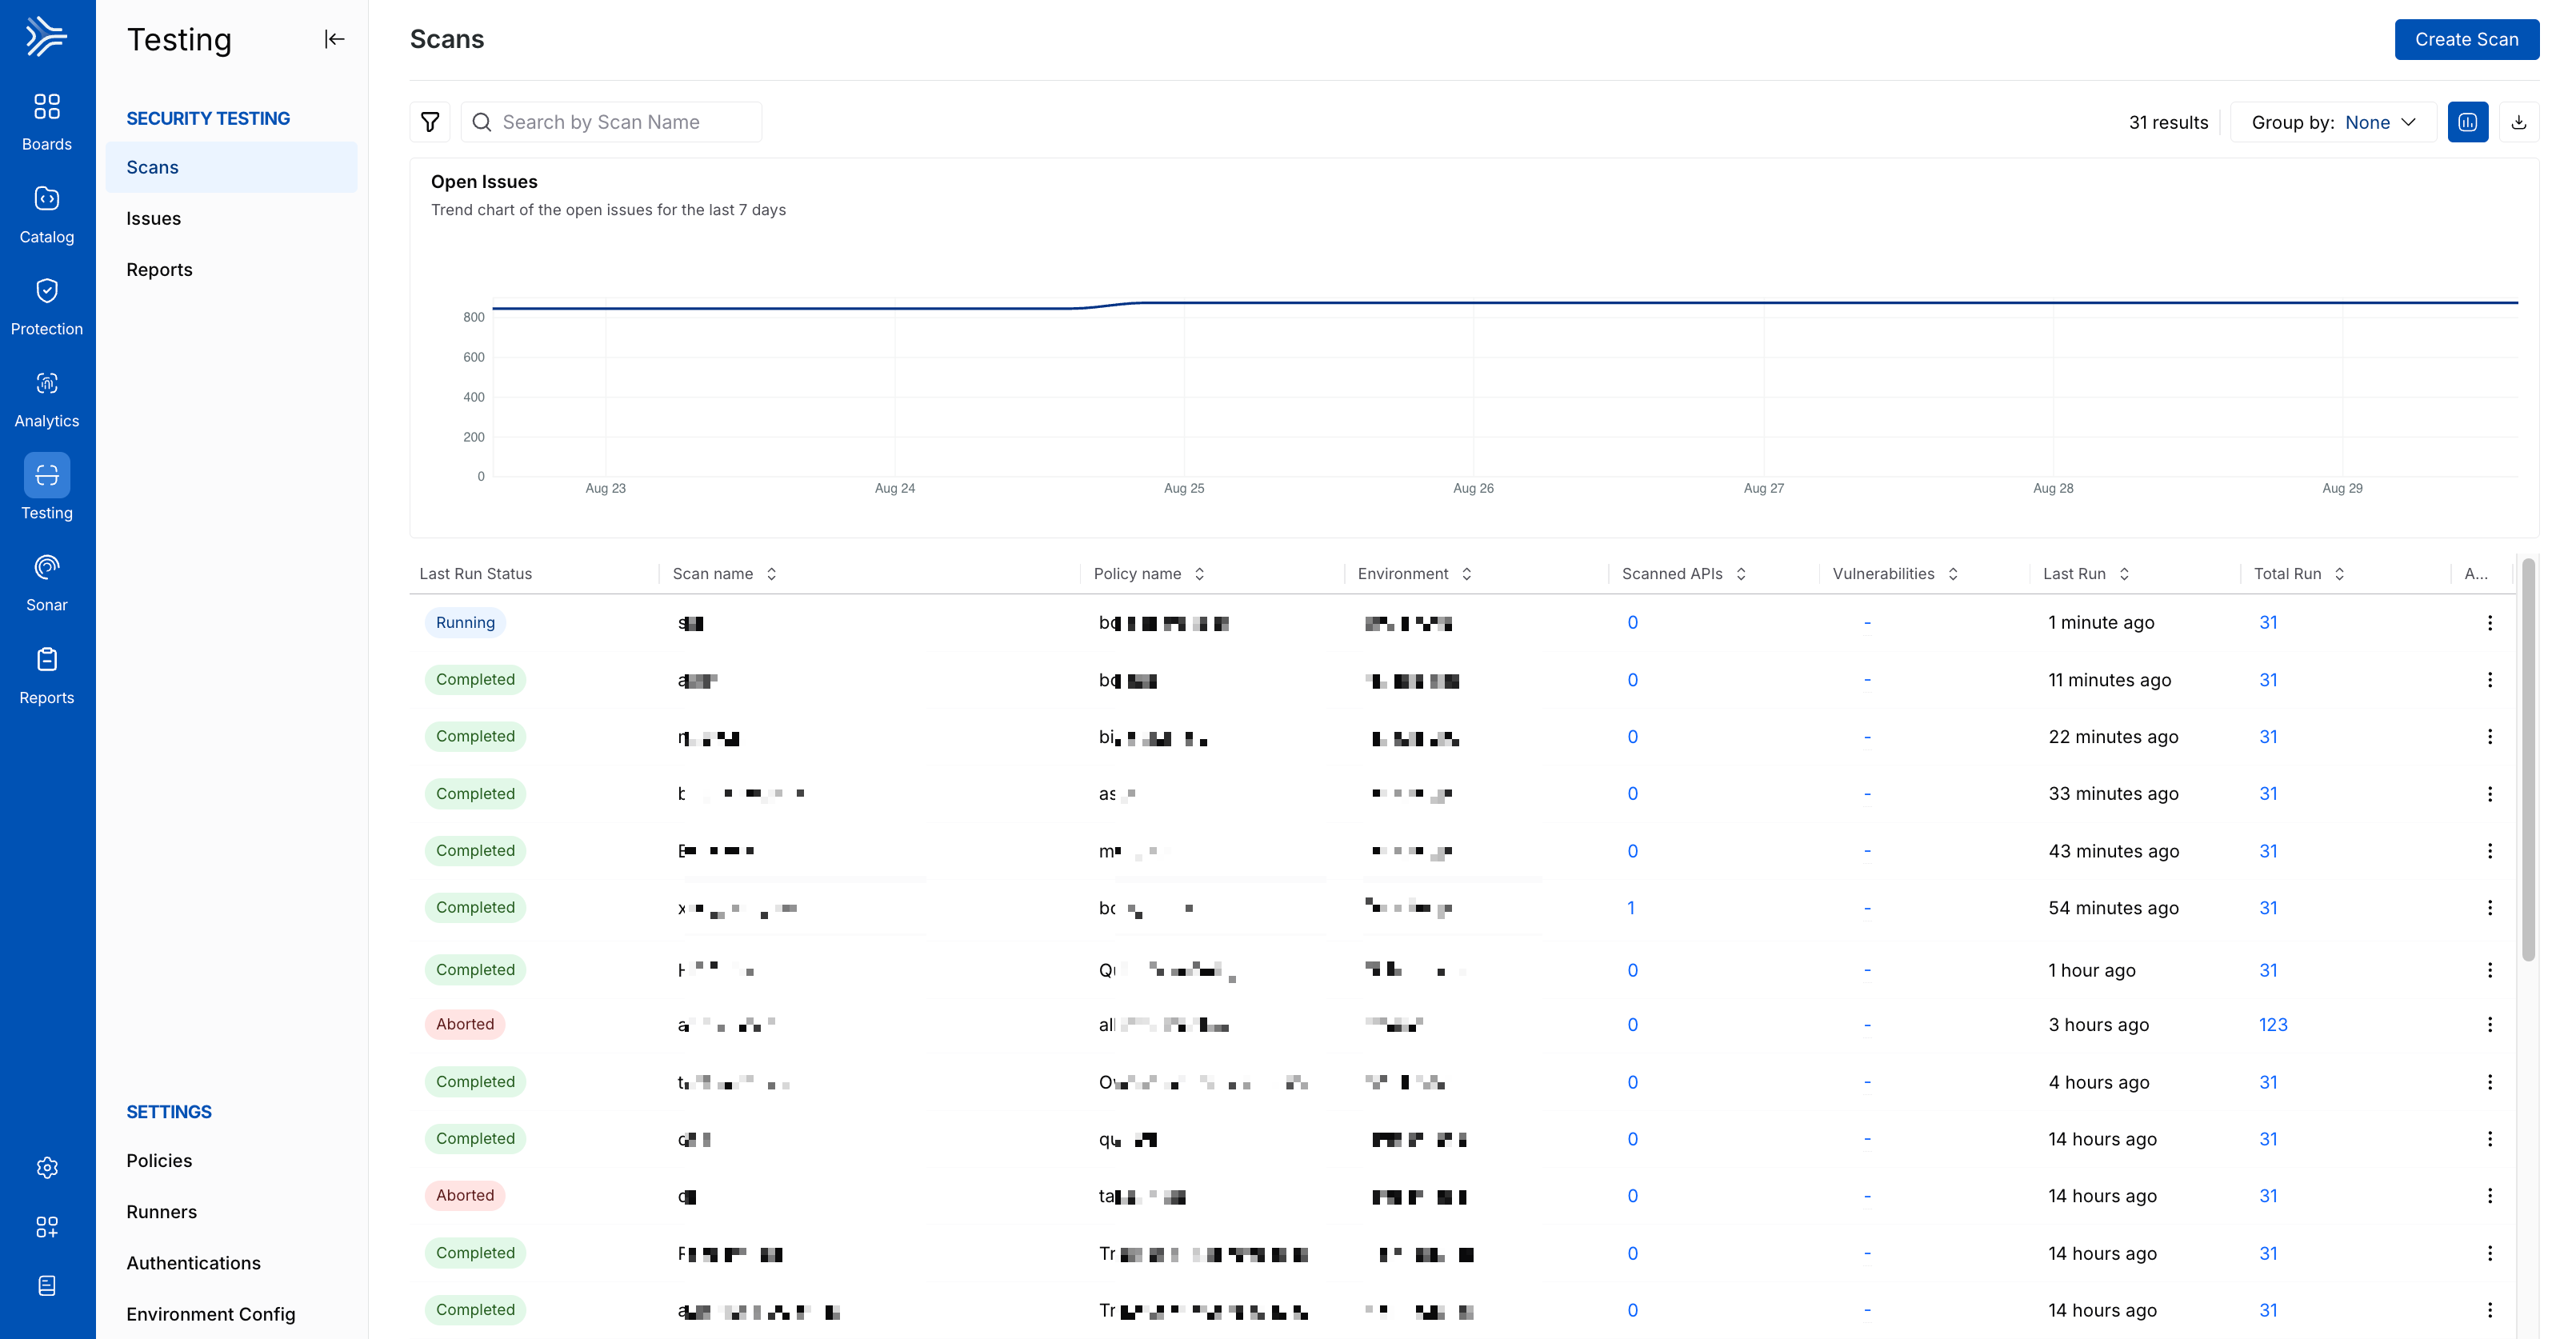2576x1339 pixels.
Task: Open total run count 123 link
Action: [x=2272, y=1024]
